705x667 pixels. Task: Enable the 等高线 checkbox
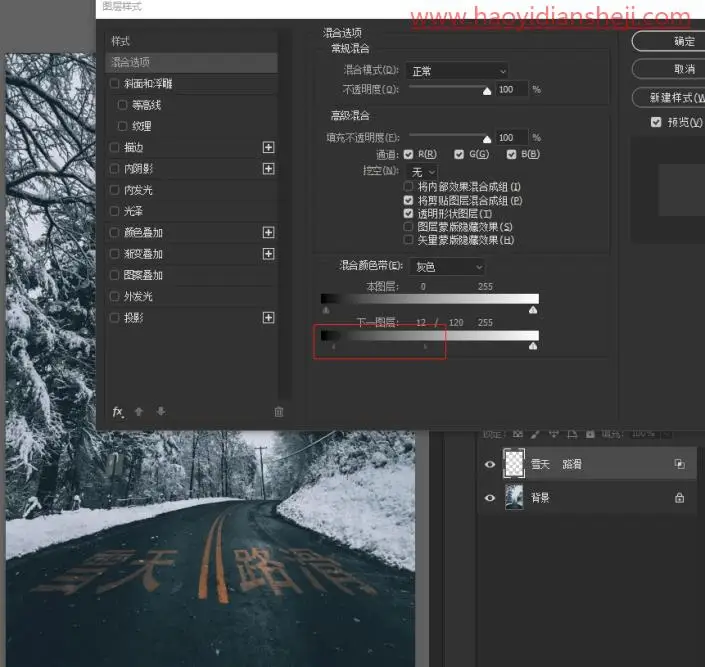[x=122, y=105]
